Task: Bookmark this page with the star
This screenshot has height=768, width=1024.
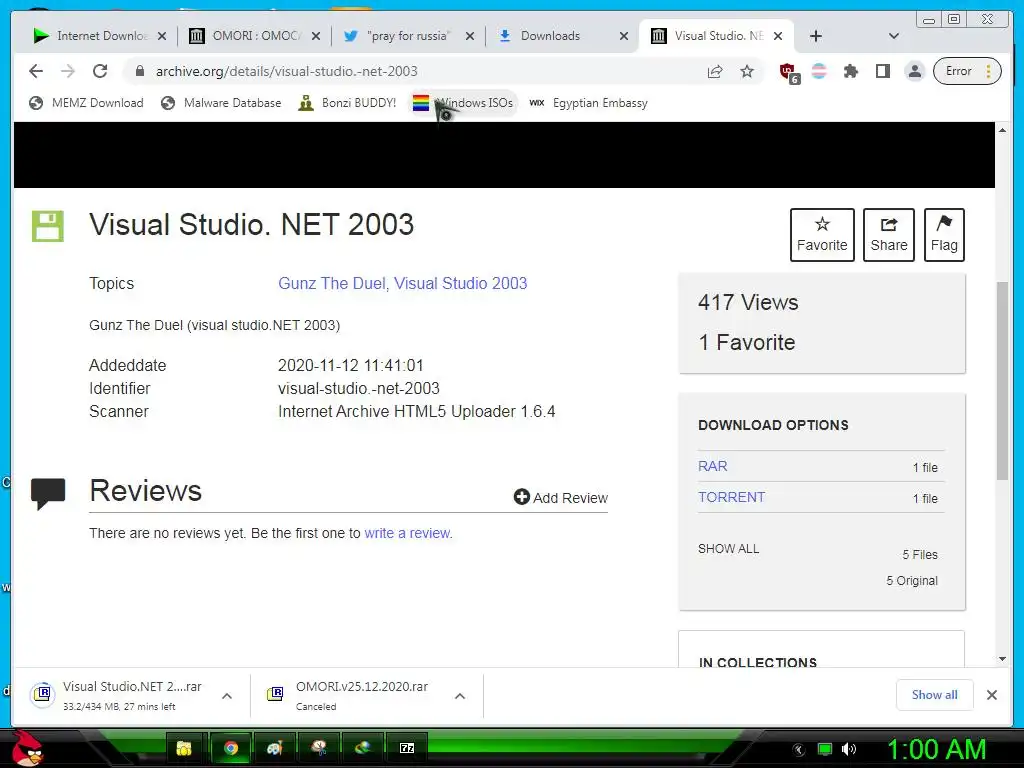Action: point(747,71)
